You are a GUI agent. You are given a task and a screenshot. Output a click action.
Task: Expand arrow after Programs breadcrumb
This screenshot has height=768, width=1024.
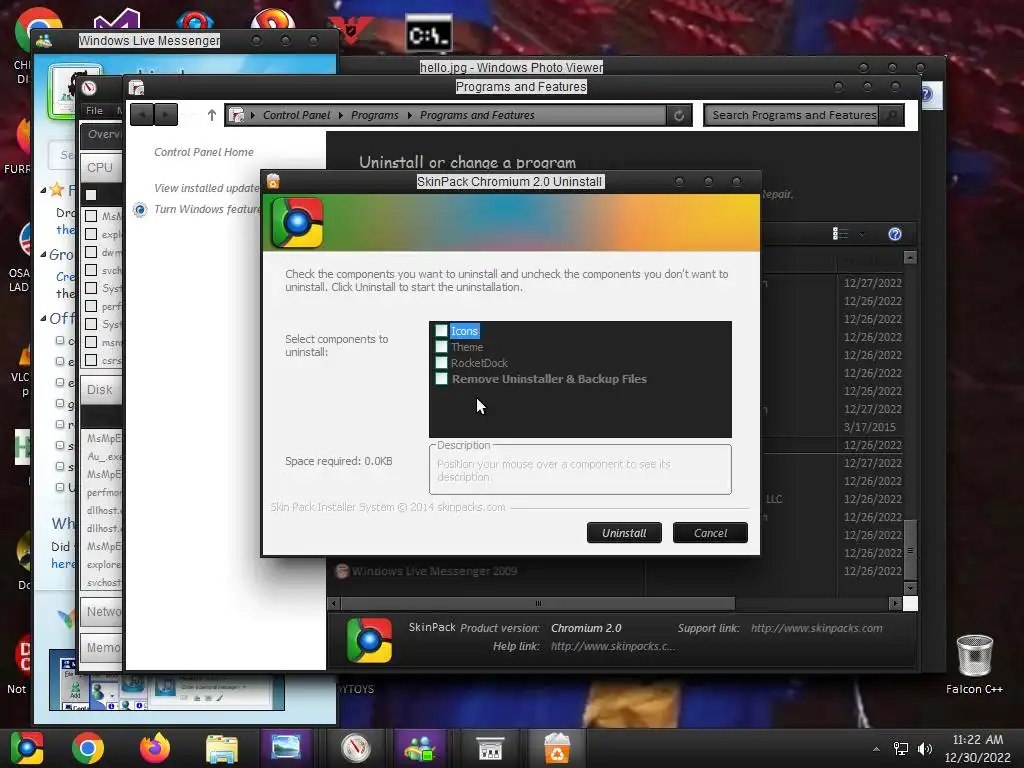[x=409, y=116]
